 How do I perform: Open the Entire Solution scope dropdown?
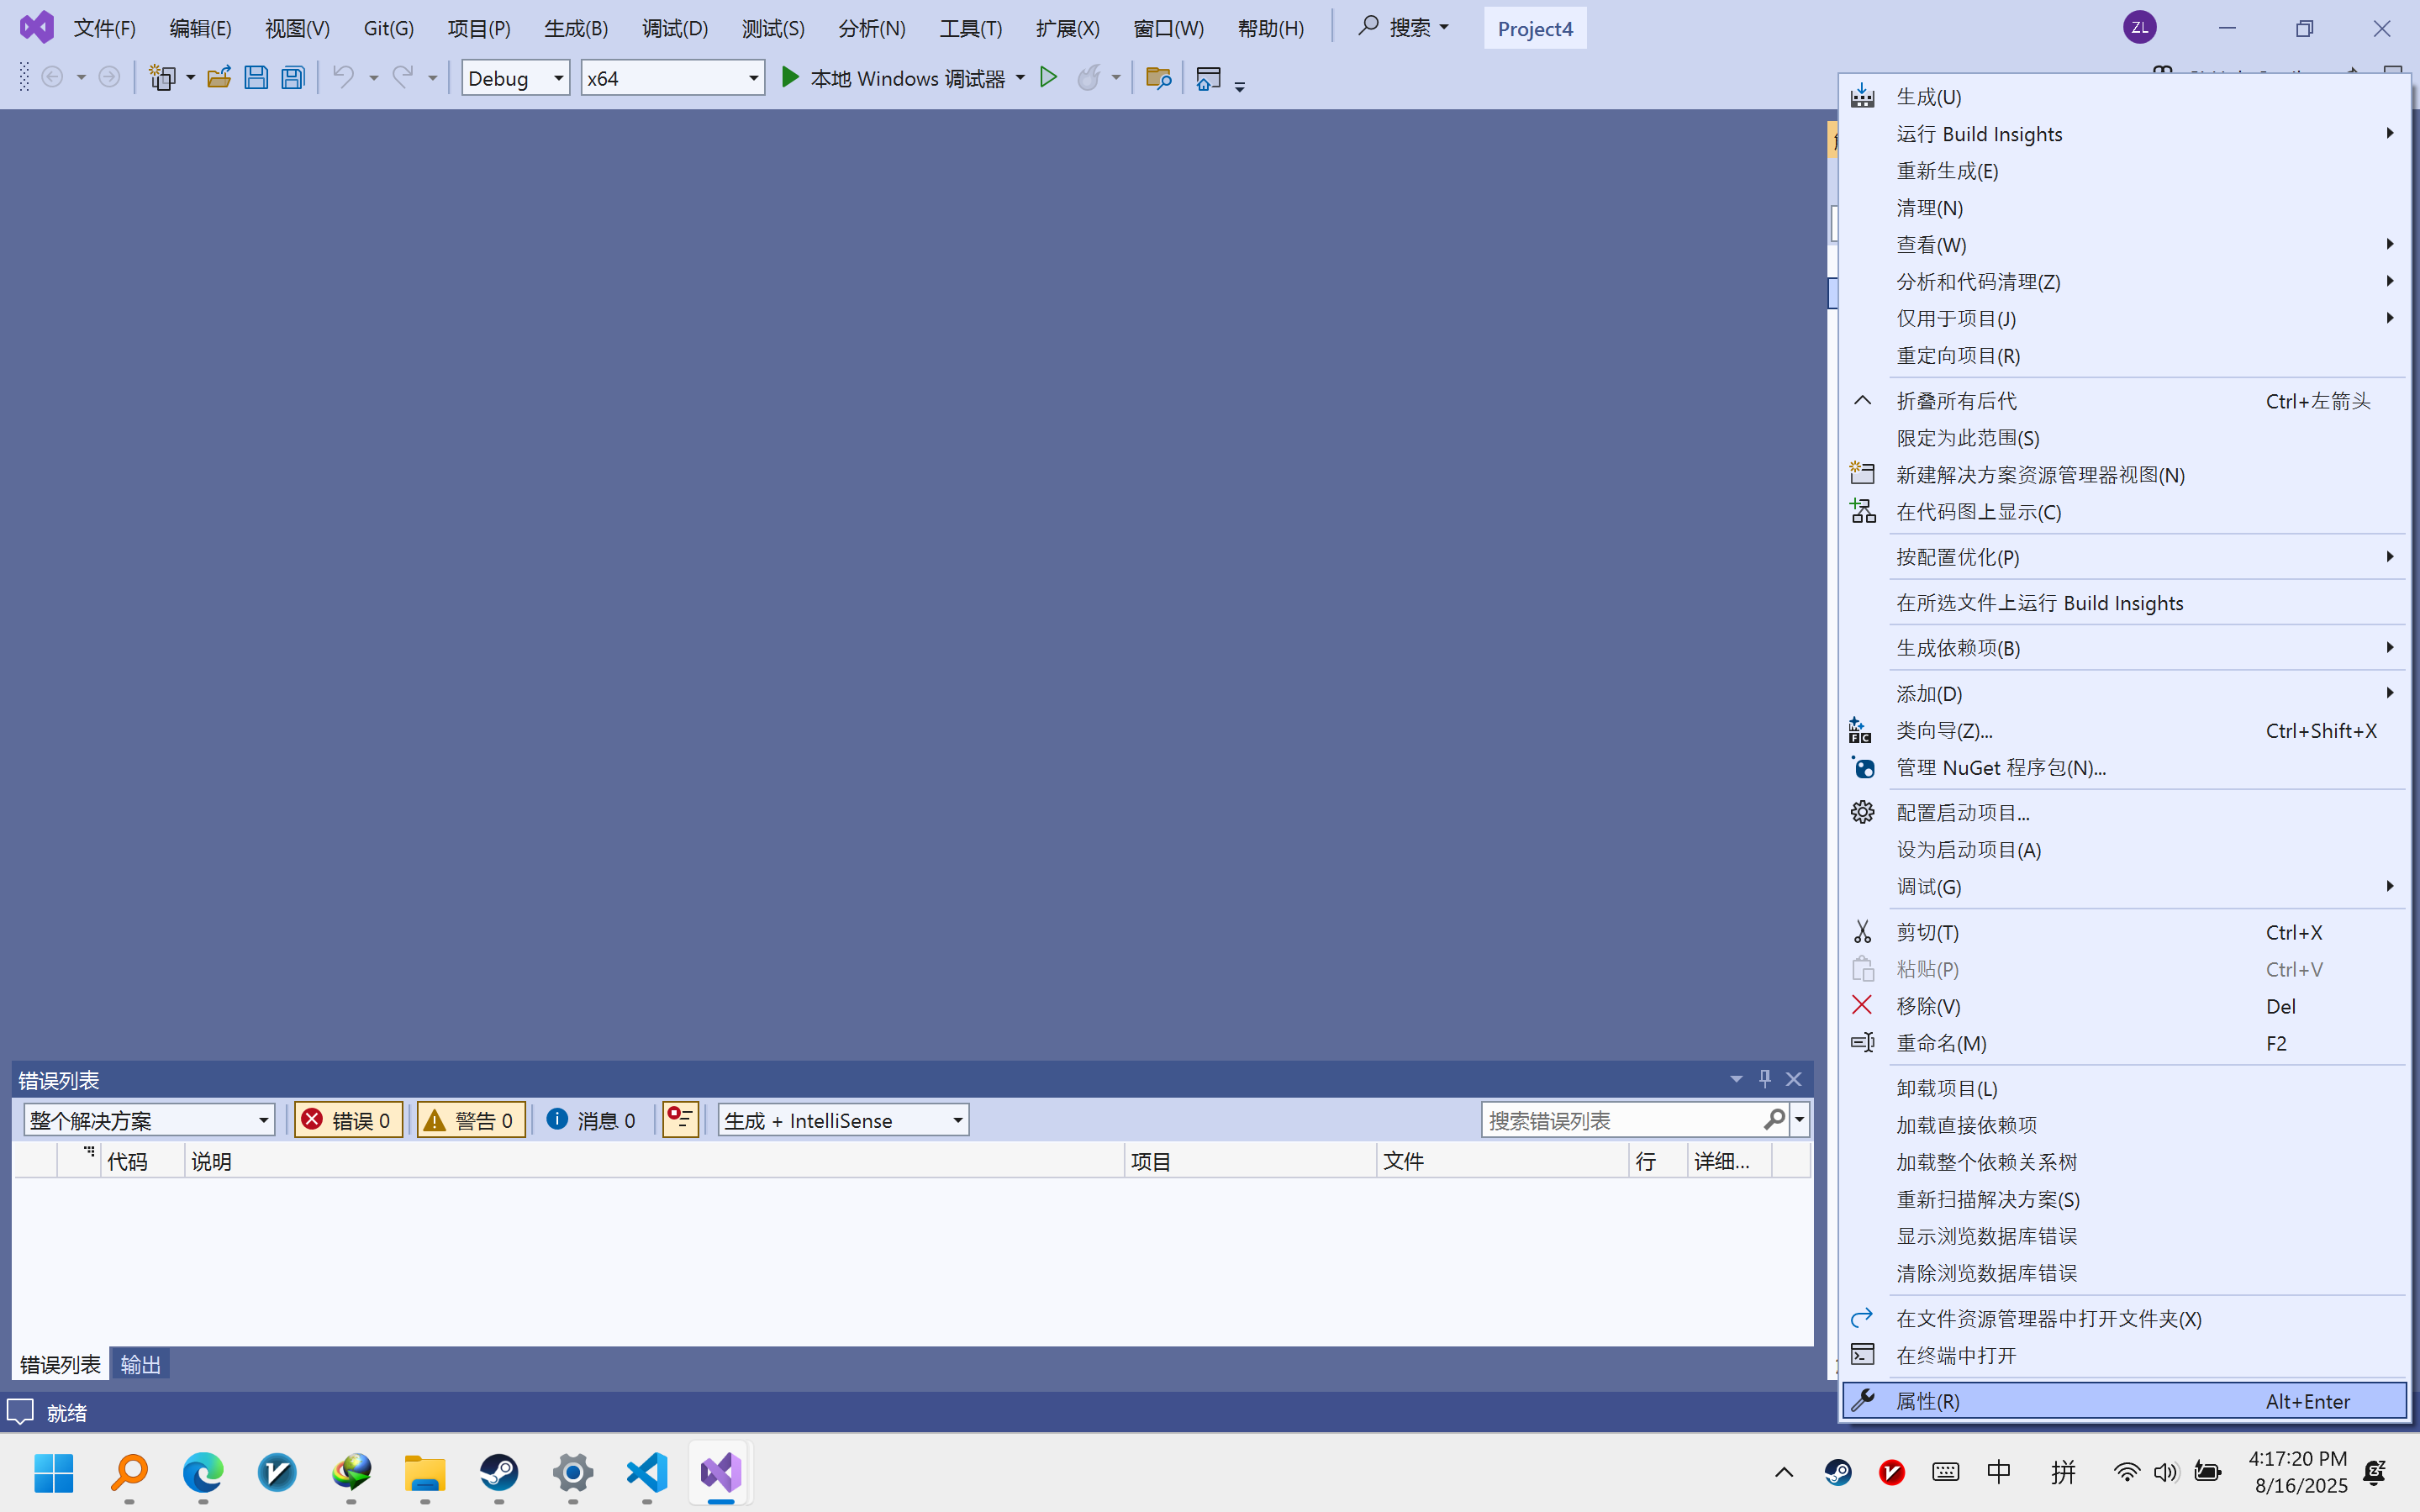263,1120
